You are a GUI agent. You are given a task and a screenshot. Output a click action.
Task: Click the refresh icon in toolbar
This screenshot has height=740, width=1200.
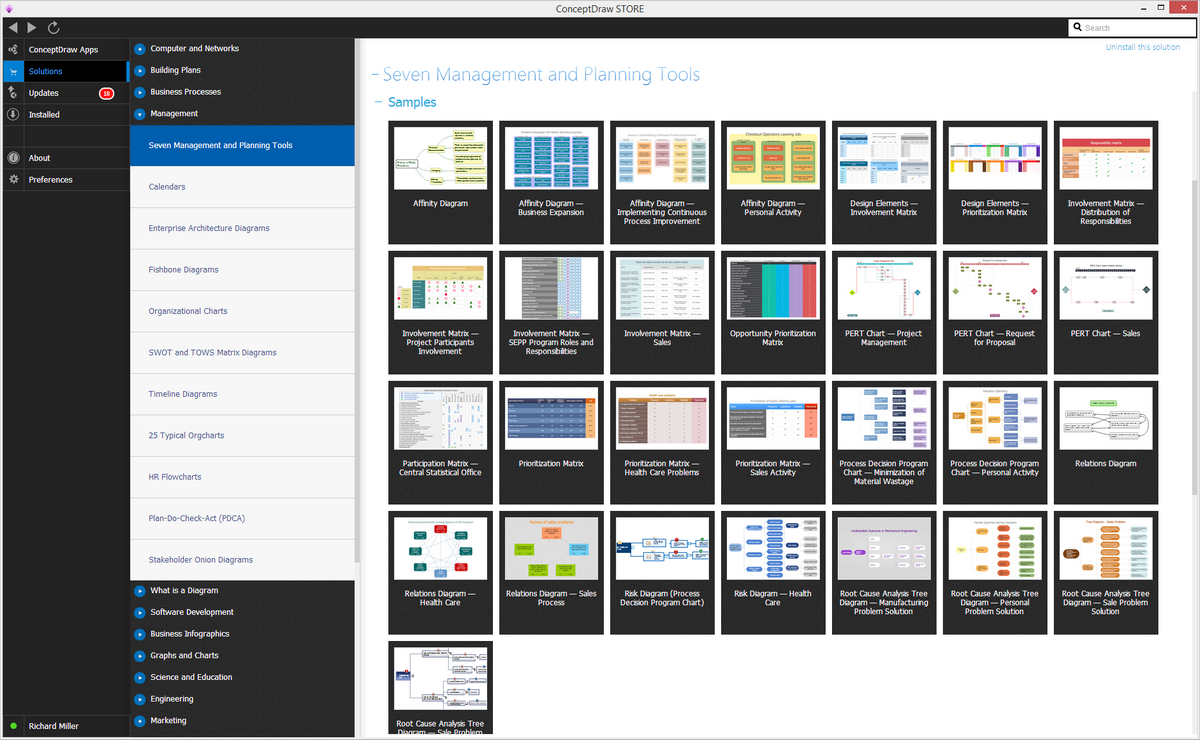pos(53,28)
